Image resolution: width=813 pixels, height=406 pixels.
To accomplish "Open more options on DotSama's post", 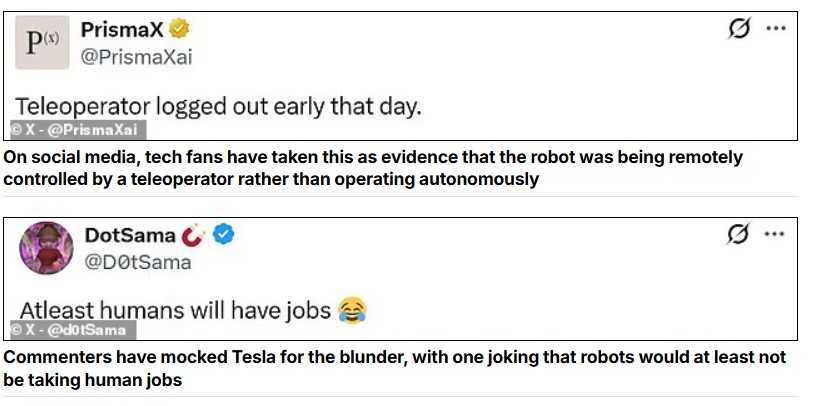I will pyautogui.click(x=775, y=234).
